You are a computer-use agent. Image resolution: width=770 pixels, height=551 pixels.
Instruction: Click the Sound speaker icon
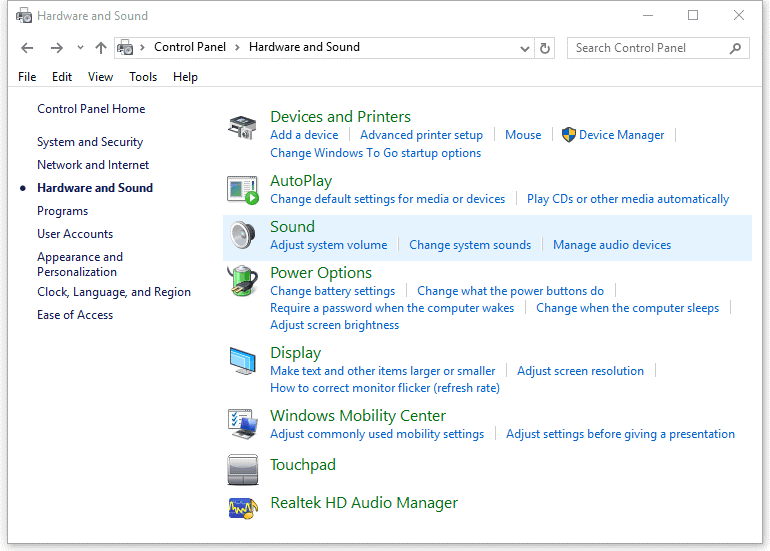point(242,235)
